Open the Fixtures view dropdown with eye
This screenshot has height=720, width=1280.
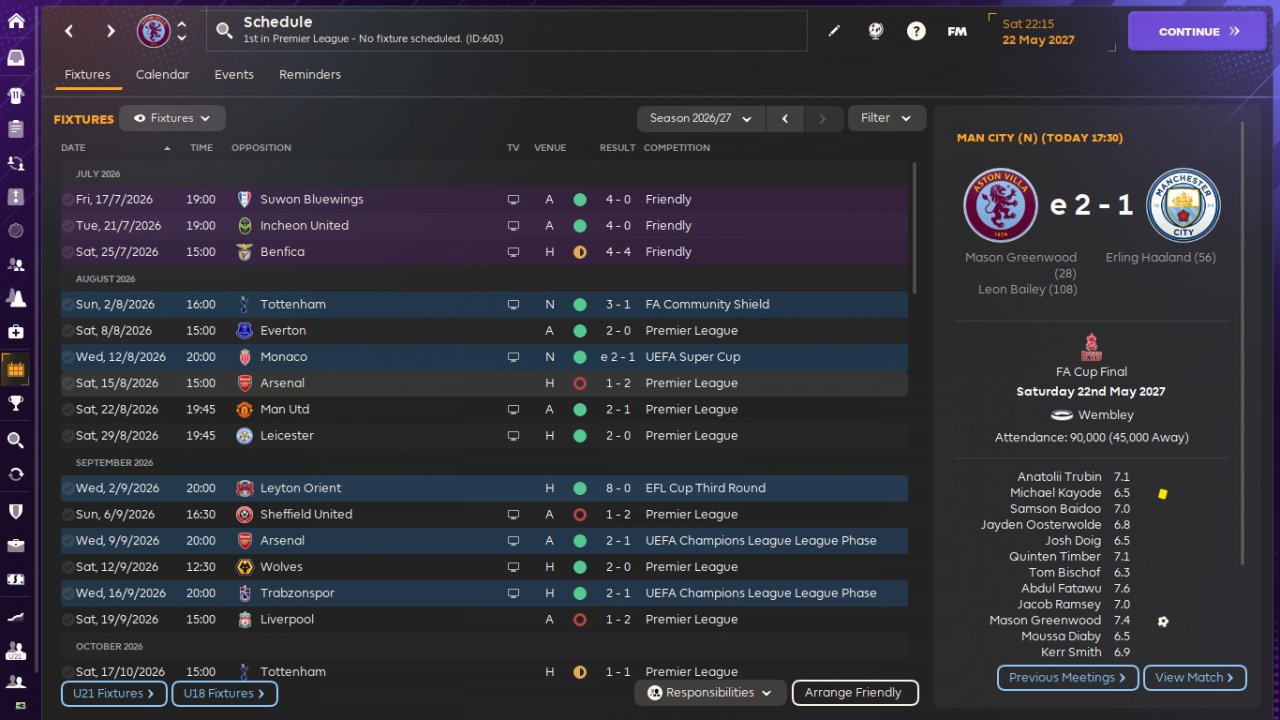[x=172, y=118]
